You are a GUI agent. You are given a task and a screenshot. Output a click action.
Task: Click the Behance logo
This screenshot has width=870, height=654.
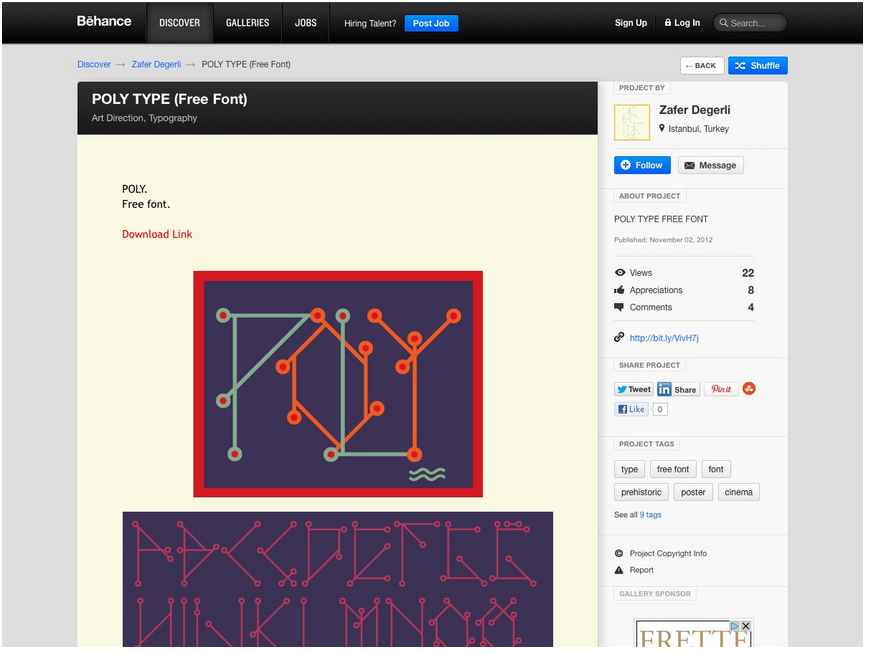click(x=104, y=21)
